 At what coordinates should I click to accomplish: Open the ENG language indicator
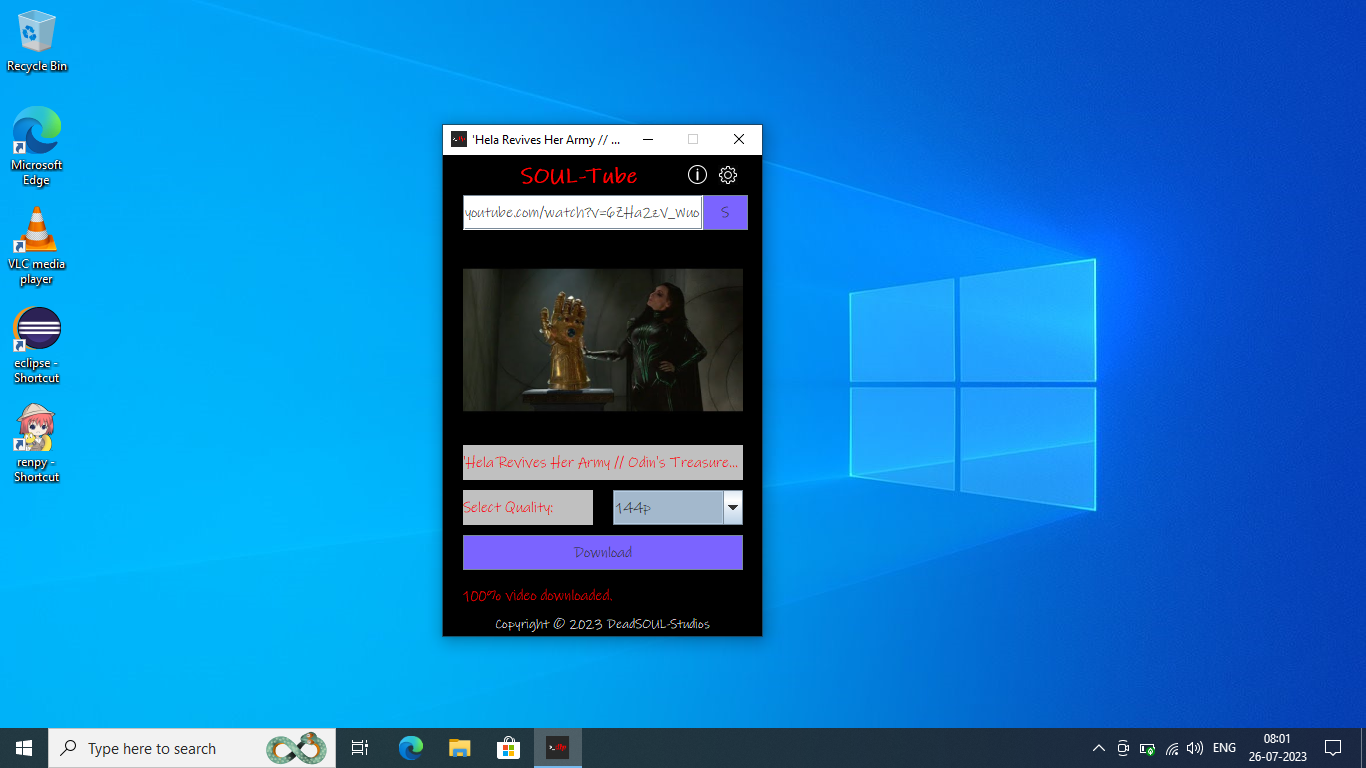[1223, 748]
